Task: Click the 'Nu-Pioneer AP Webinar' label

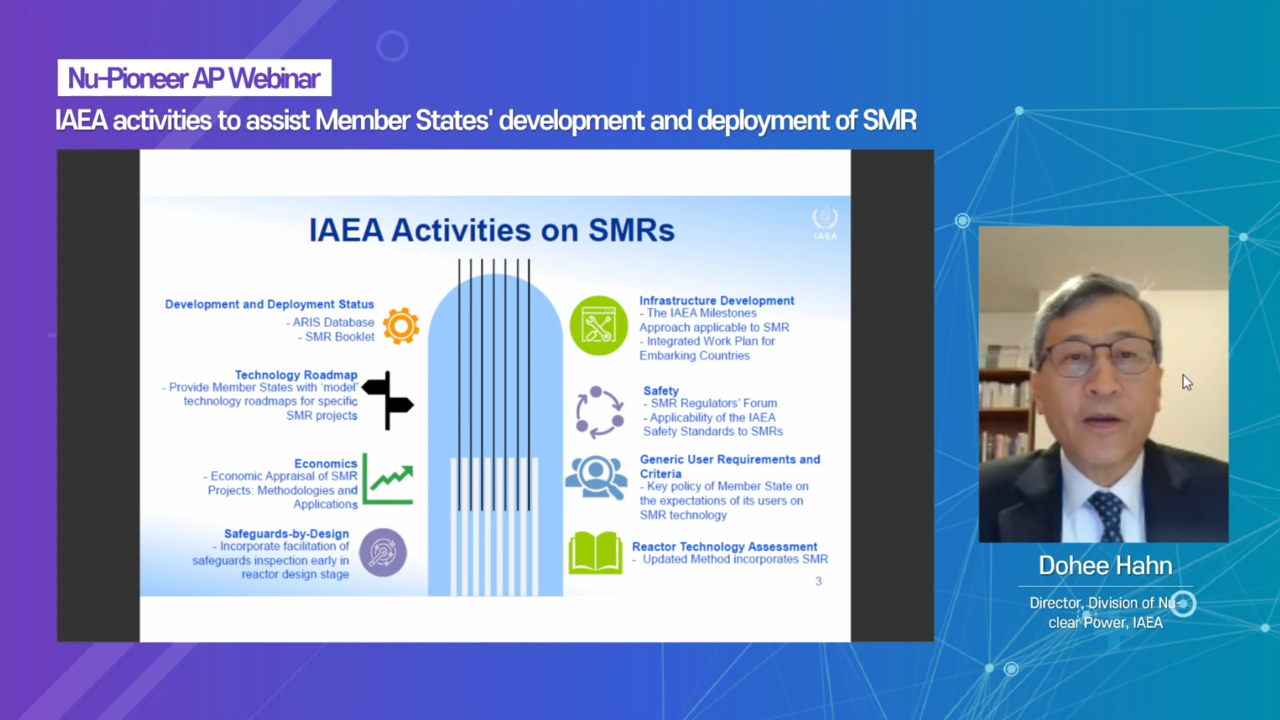Action: pyautogui.click(x=194, y=78)
